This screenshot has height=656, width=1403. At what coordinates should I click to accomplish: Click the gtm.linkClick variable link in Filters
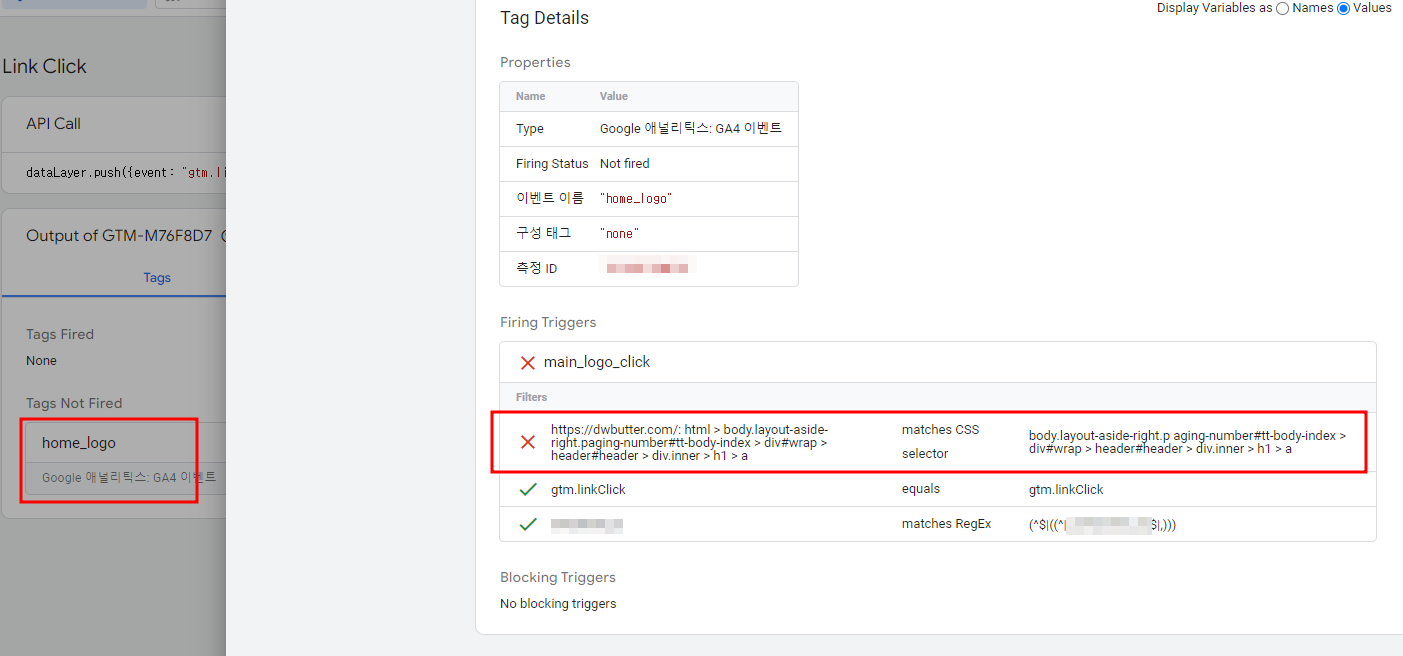[x=588, y=489]
